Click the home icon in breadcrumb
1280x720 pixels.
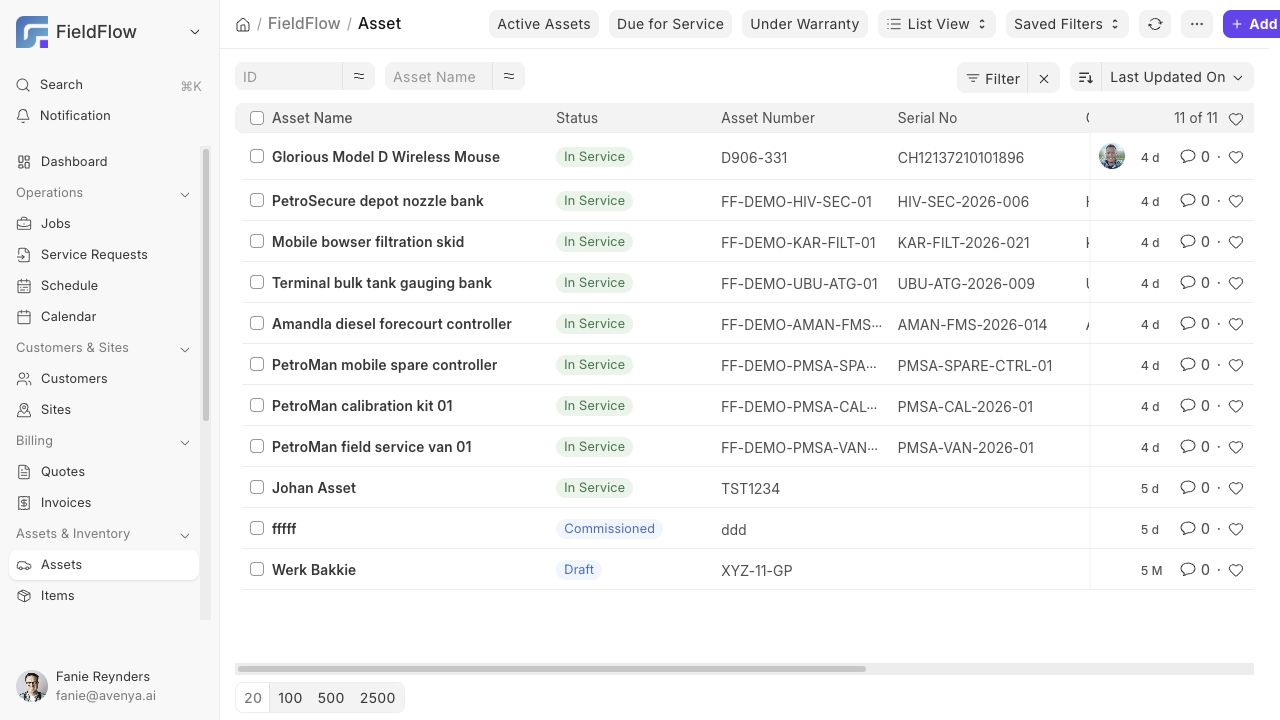coord(243,24)
